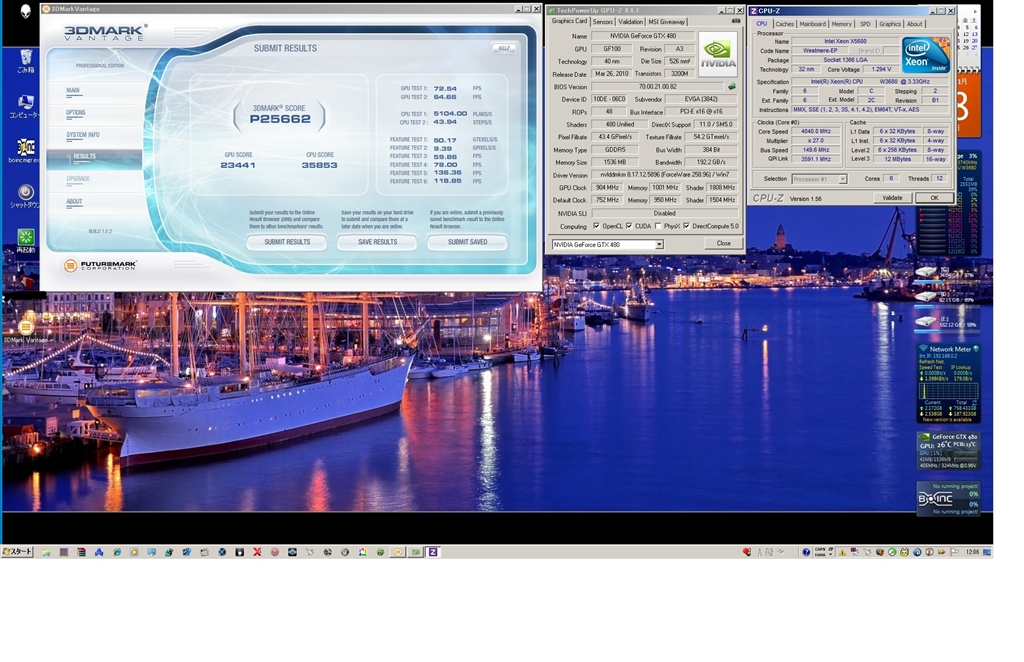Image resolution: width=1024 pixels, height=662 pixels.
Task: Click the Save Results button
Action: pos(377,242)
